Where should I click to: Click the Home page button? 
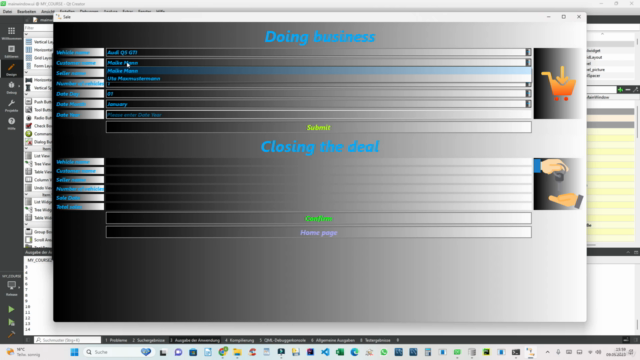[318, 232]
